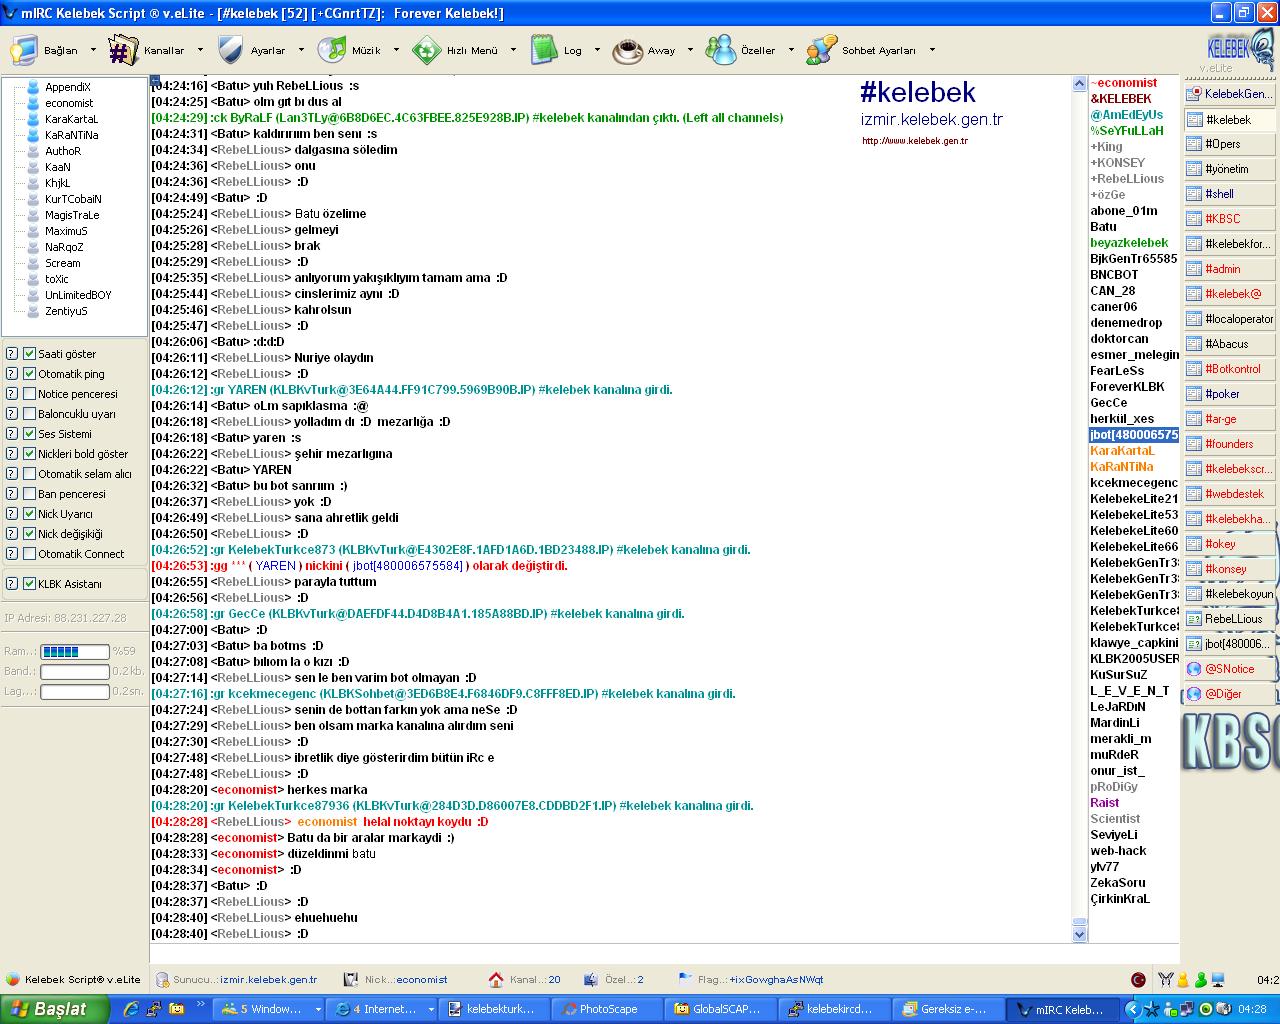Image resolution: width=1280 pixels, height=1024 pixels.
Task: Enable Ban penceresi checkbox
Action: pyautogui.click(x=30, y=494)
